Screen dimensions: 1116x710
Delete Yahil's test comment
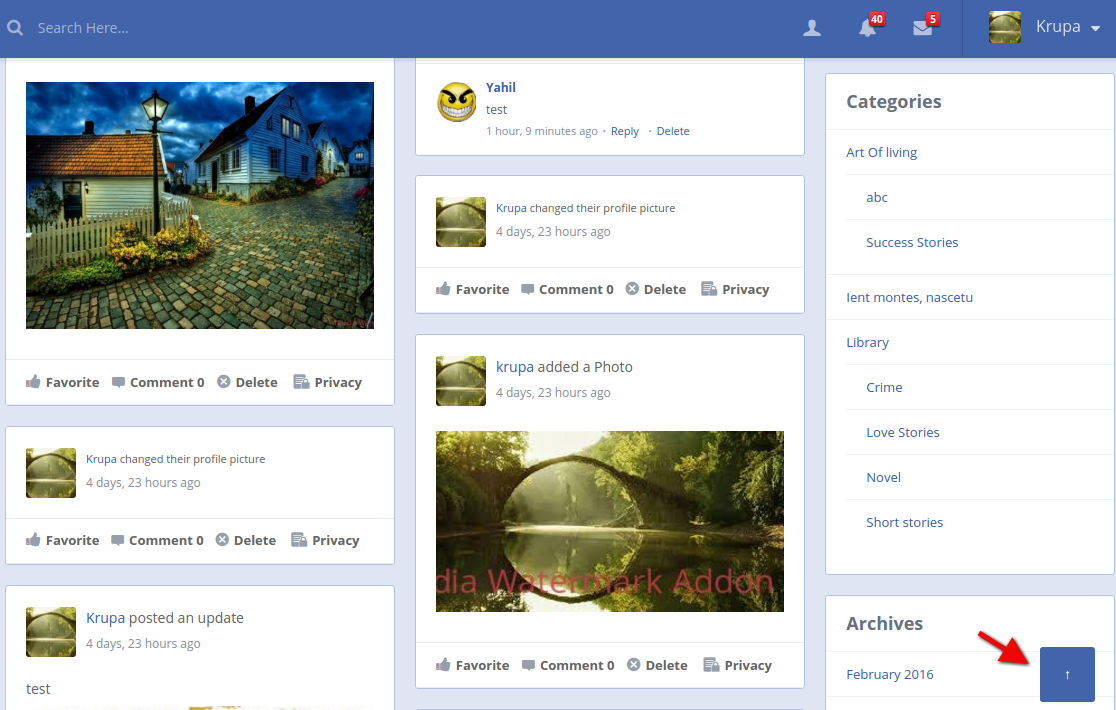pyautogui.click(x=672, y=131)
